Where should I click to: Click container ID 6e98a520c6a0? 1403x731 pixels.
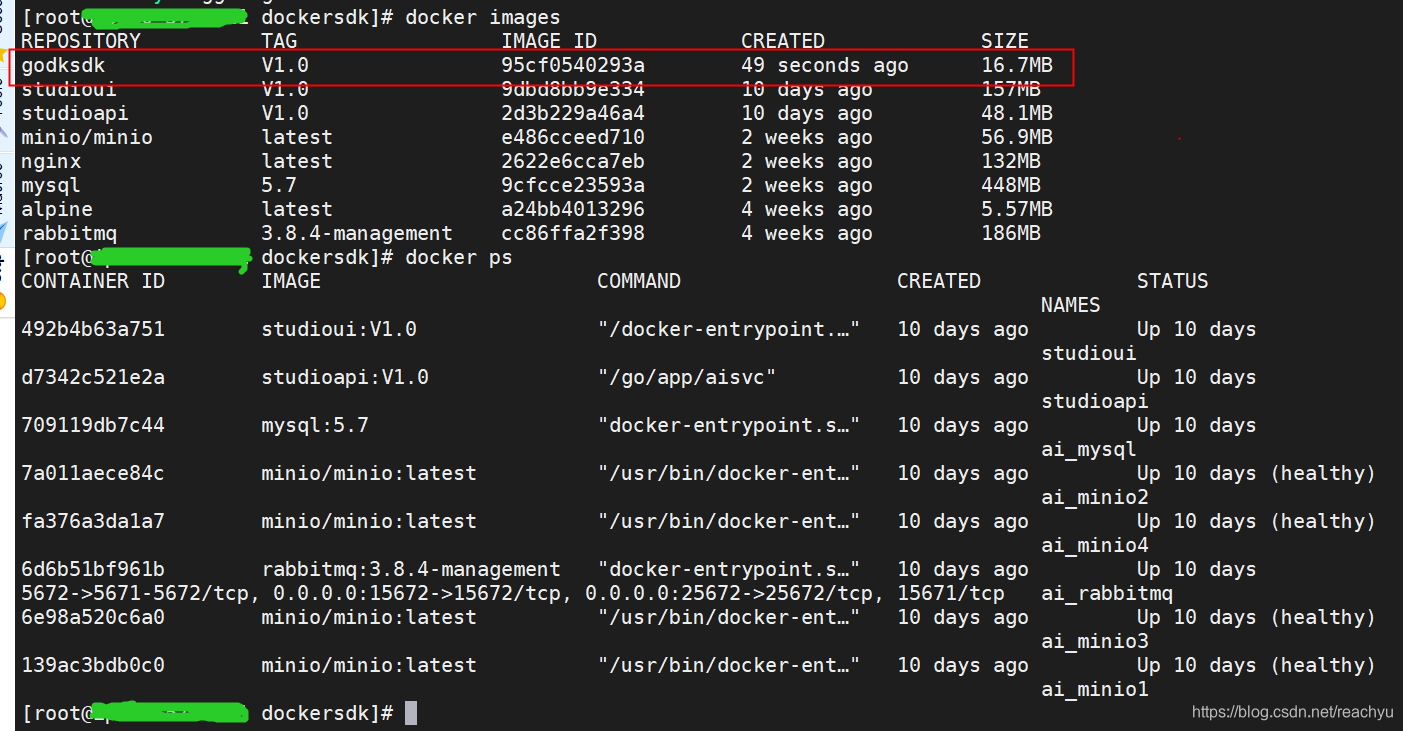click(93, 617)
